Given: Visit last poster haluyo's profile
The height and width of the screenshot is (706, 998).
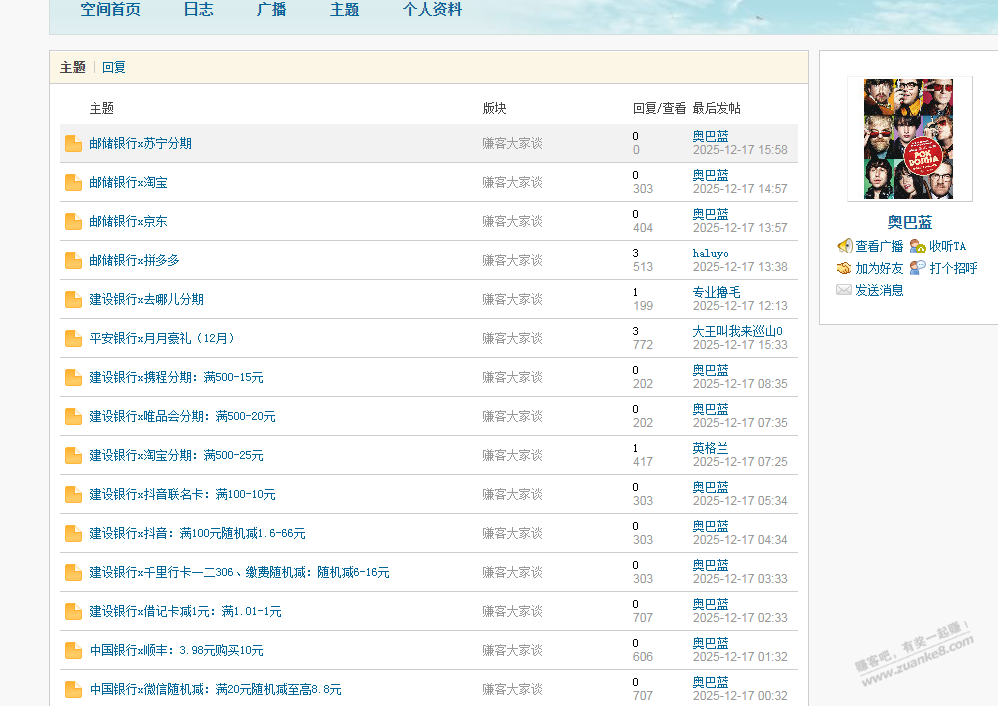Looking at the screenshot, I should coord(710,254).
